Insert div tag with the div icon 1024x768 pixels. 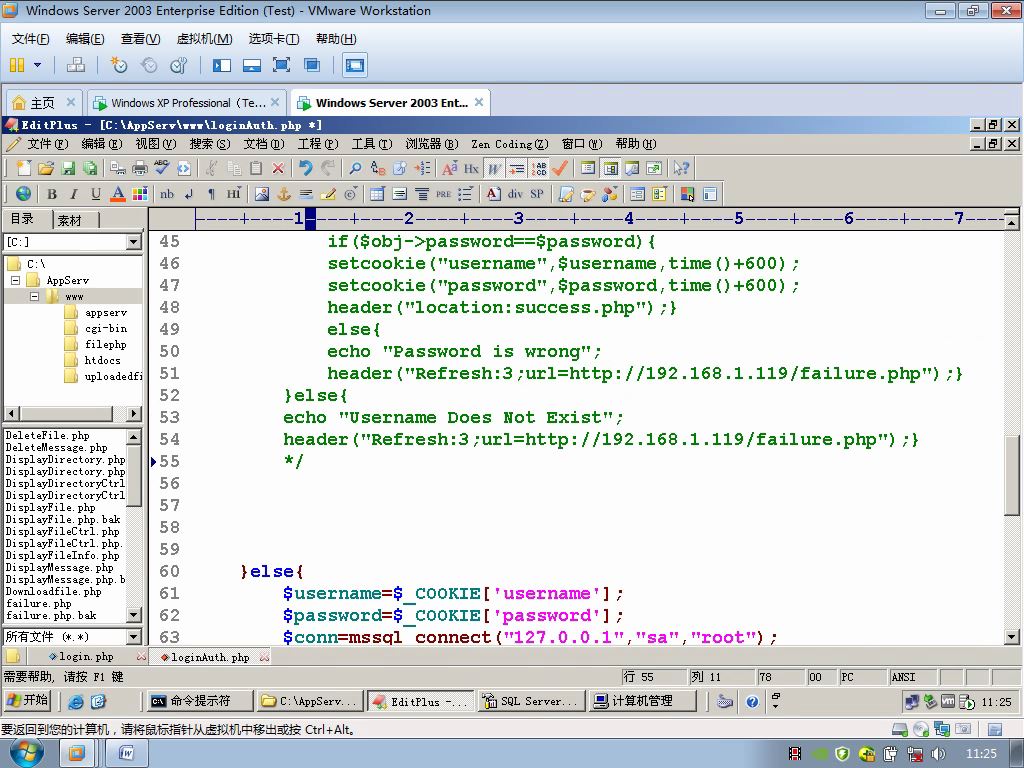pos(515,193)
